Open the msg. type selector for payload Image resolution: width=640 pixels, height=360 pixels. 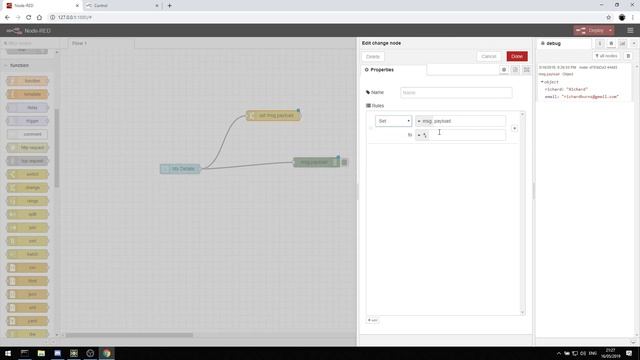coord(424,121)
